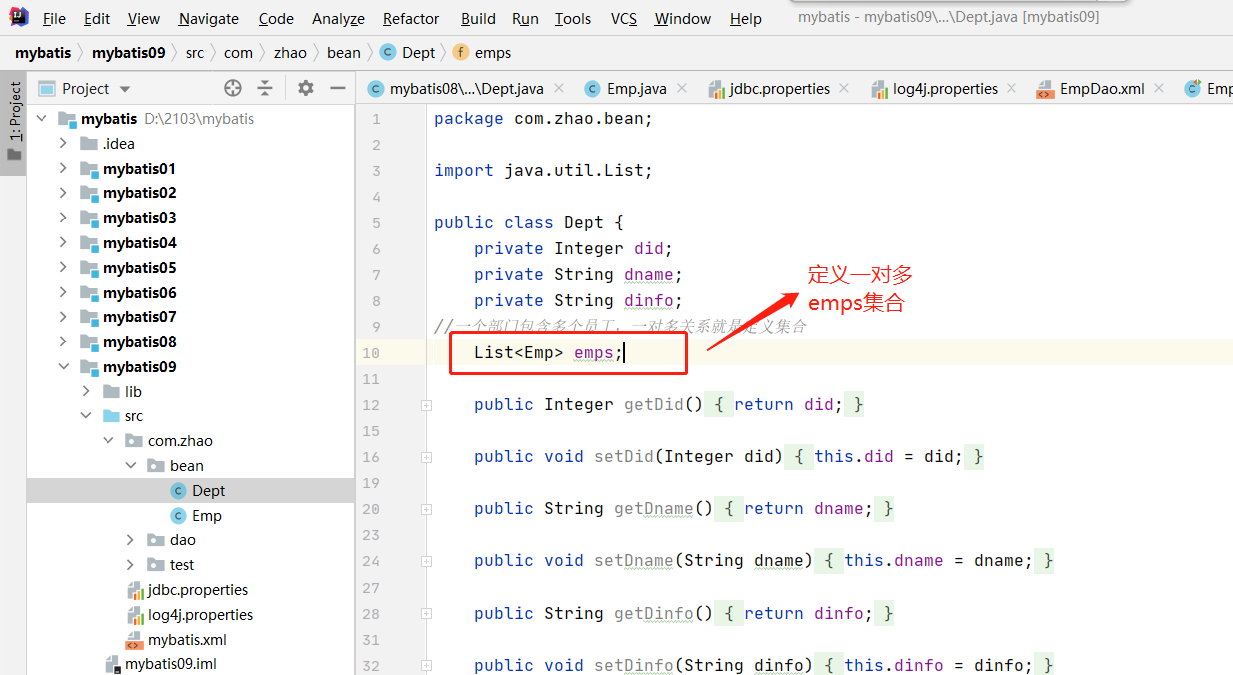Screen dimensions: 1233x675
Task: Close the mybatis08 Dept.java tab
Action: 558,88
